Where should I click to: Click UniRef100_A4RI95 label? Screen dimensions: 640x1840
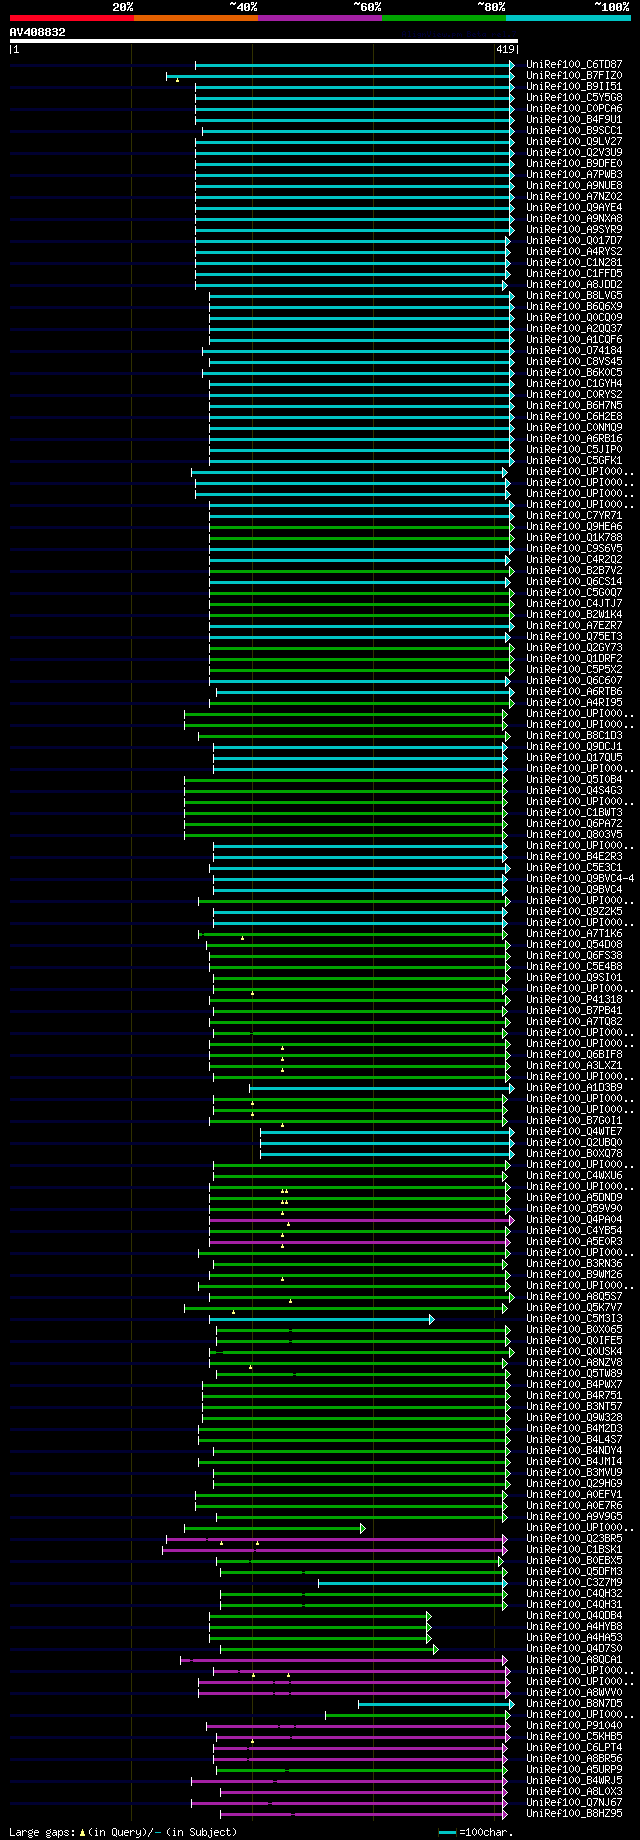pyautogui.click(x=574, y=703)
